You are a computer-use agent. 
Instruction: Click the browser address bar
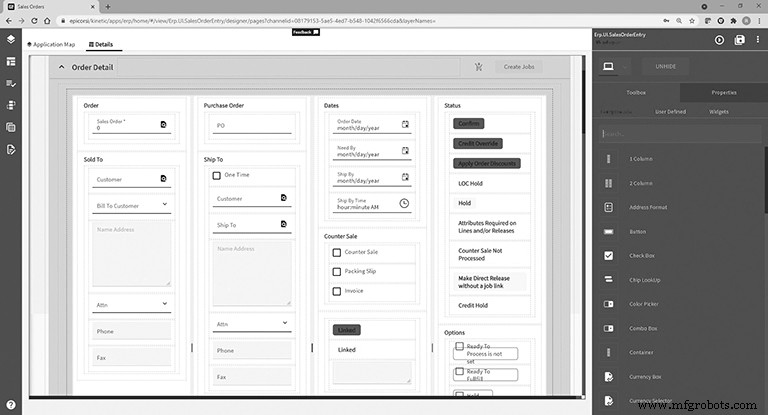[360, 21]
